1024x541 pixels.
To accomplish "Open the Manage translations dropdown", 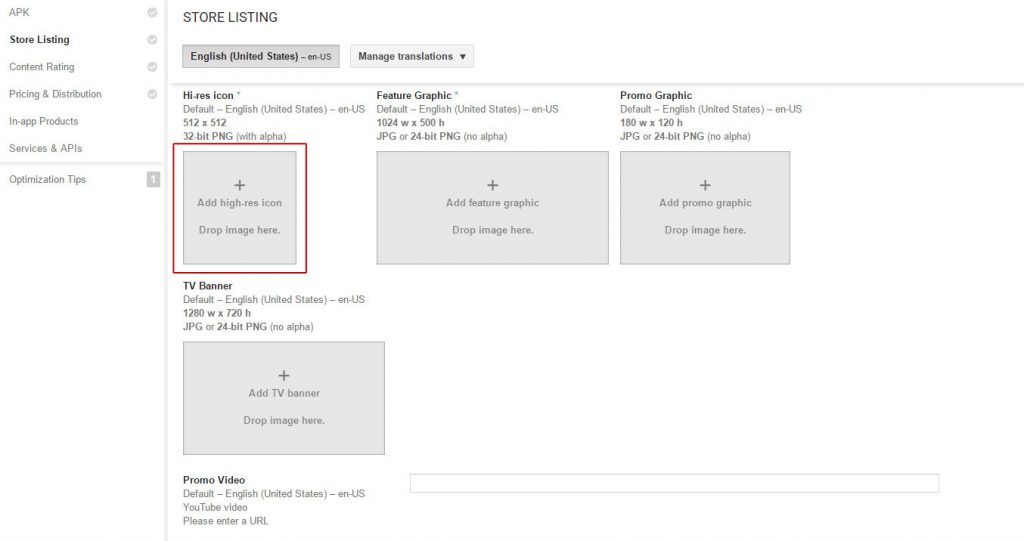I will click(412, 57).
